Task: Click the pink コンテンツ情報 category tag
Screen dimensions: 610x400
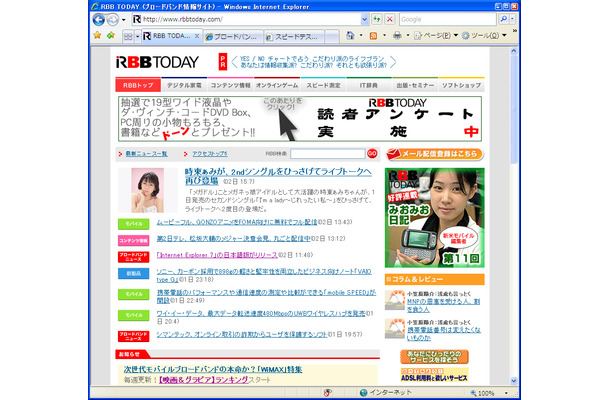Action: [x=133, y=240]
